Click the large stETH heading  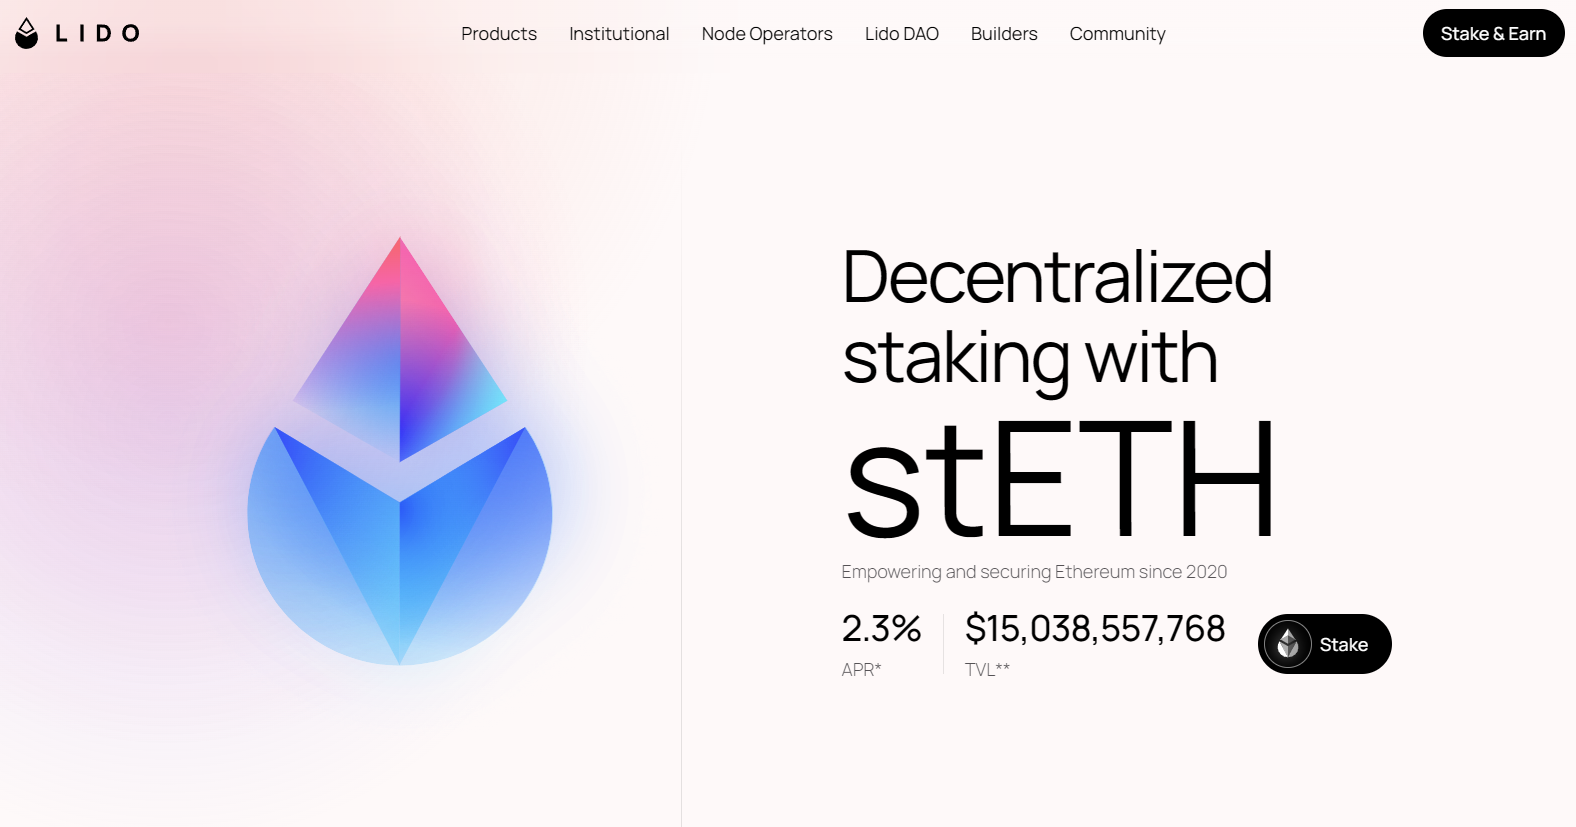coord(1059,479)
